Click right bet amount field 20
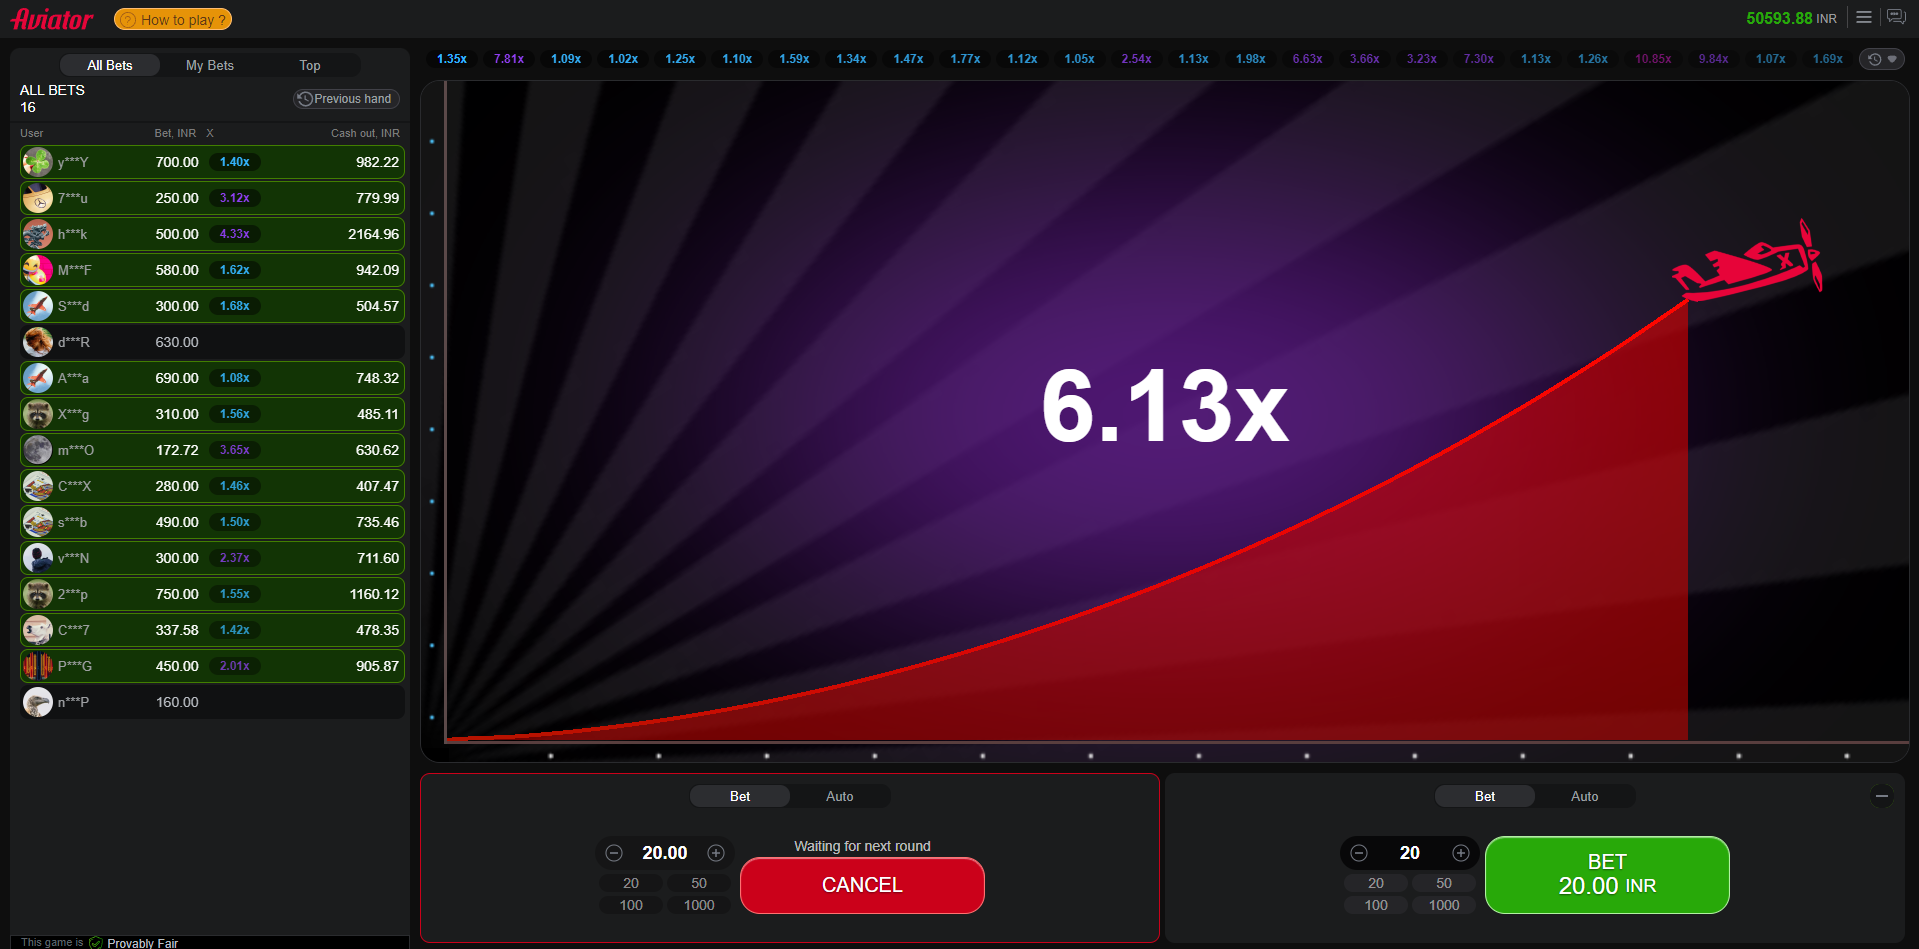1919x949 pixels. (x=1410, y=853)
